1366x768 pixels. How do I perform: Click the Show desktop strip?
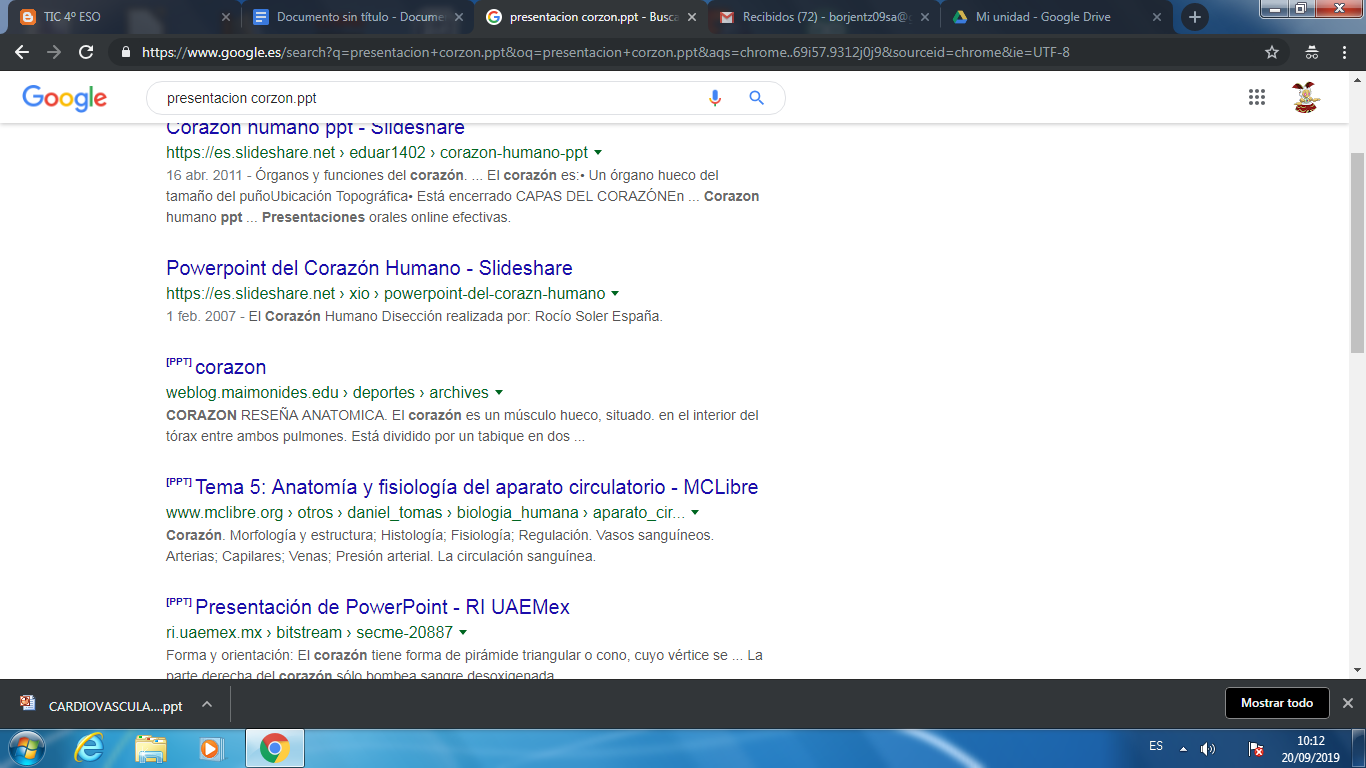[x=1360, y=748]
